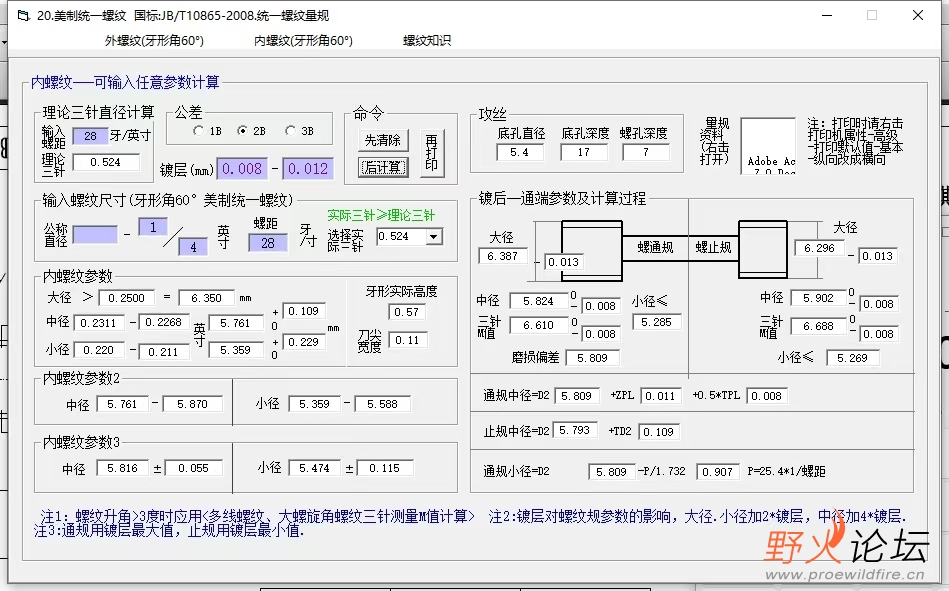The height and width of the screenshot is (591, 949).
Task: Click the empty 公称直径 input field
Action: click(x=95, y=235)
